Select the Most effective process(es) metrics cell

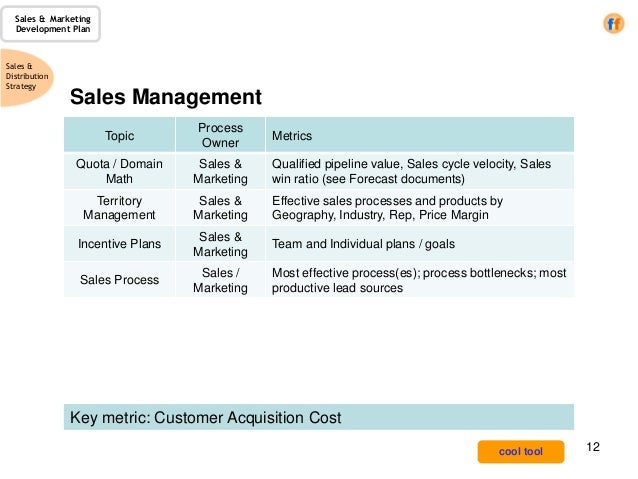click(418, 280)
